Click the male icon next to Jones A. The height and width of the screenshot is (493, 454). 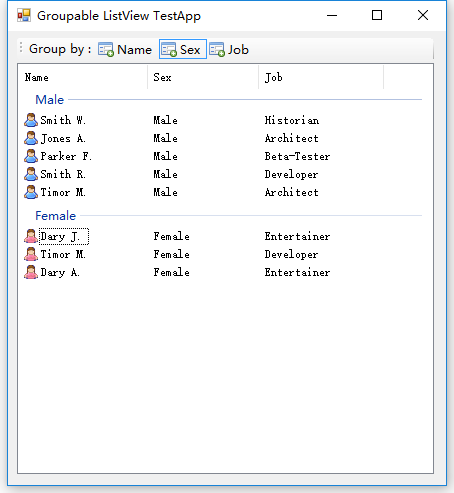(31, 138)
